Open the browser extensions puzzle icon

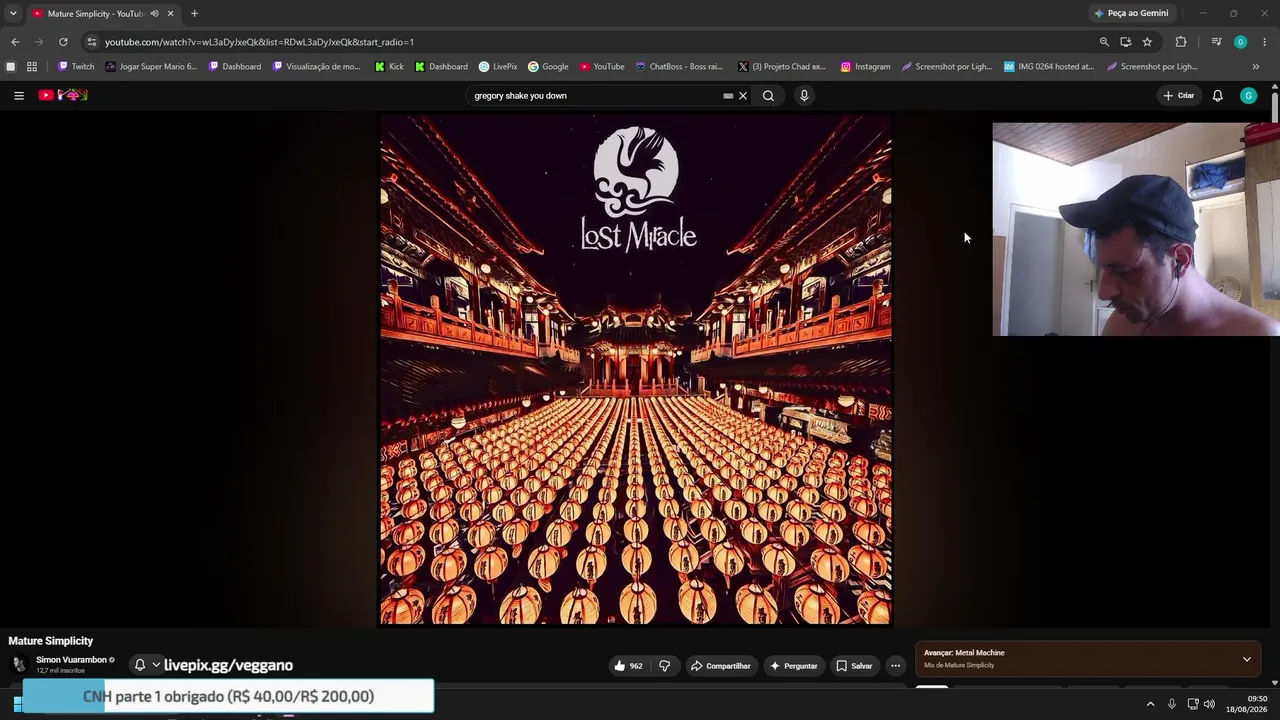[1181, 42]
